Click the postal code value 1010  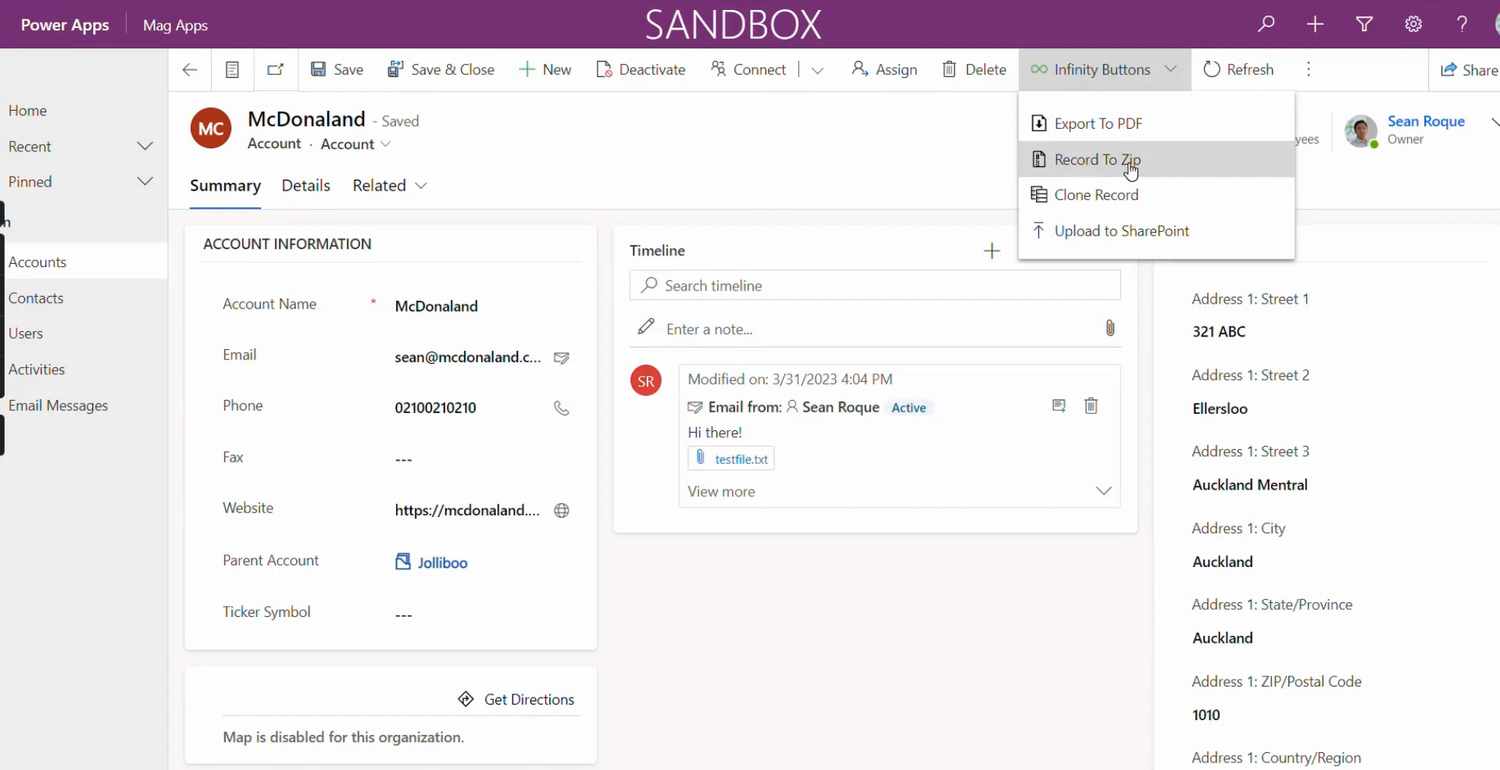click(x=1206, y=715)
